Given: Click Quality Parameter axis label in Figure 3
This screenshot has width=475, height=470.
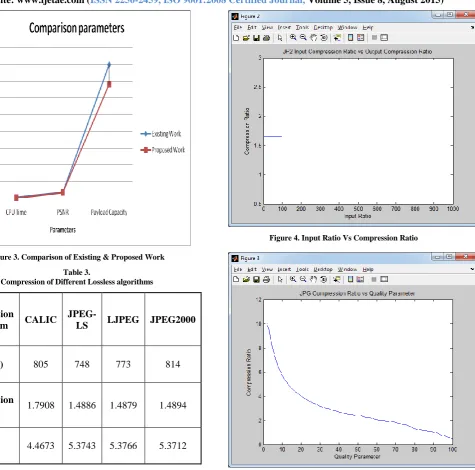Looking at the screenshot, I should [357, 457].
